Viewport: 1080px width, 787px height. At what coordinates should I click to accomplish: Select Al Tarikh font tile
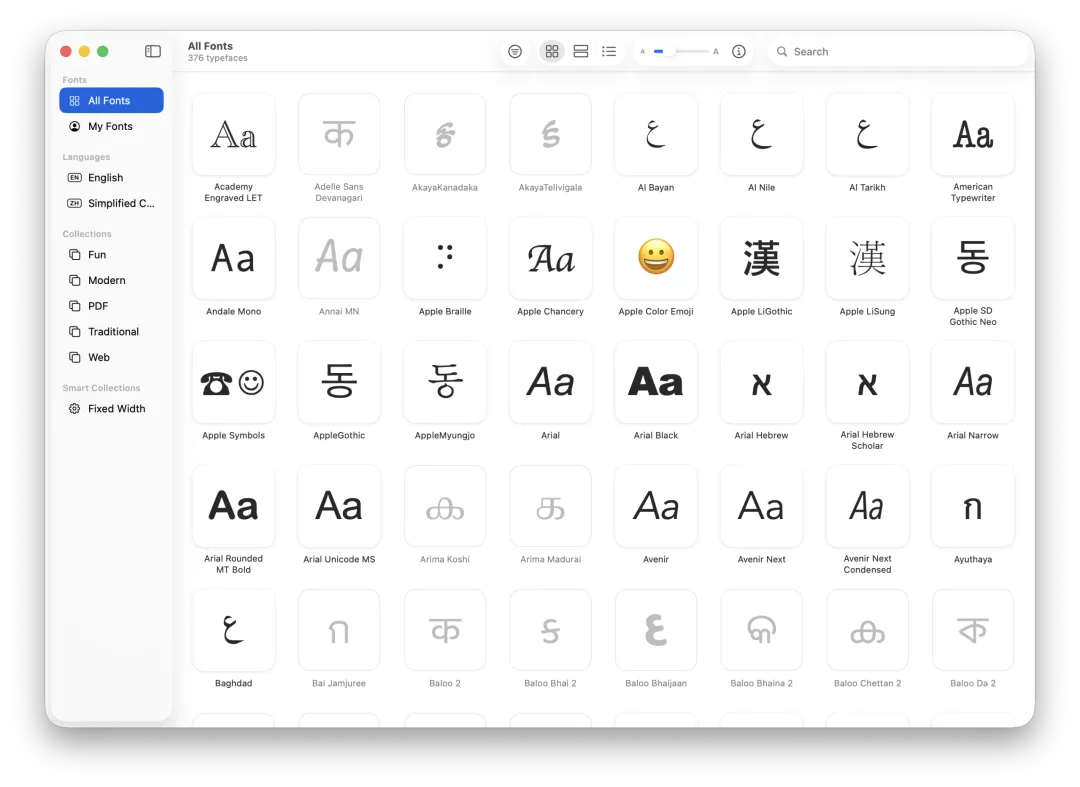[x=867, y=135]
